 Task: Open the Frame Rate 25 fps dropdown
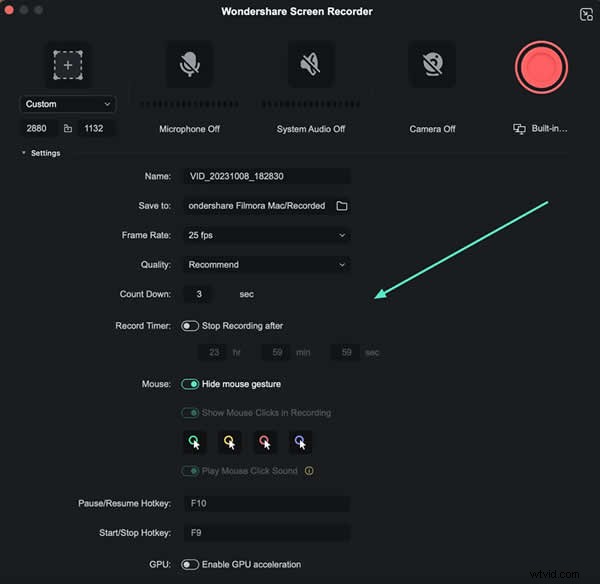(267, 235)
